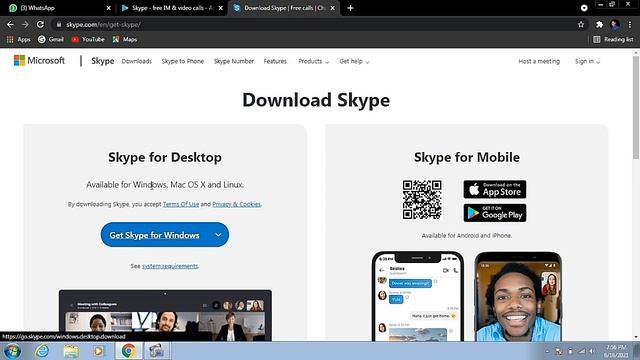The image size is (640, 360).
Task: Open File Explorer from the taskbar
Action: click(x=71, y=351)
